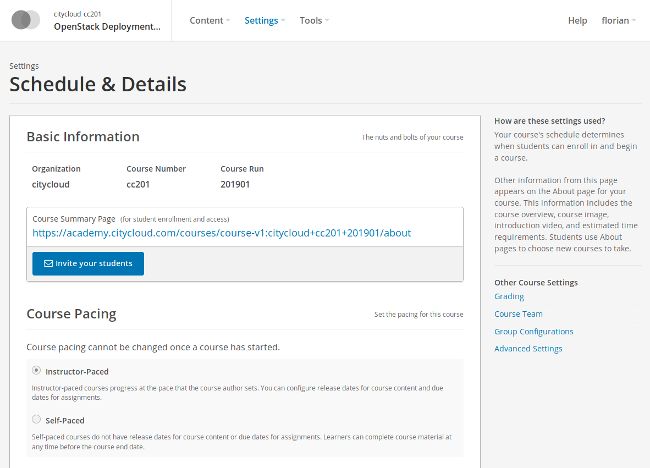Click the Instructor-Paced label text
The height and width of the screenshot is (468, 650).
tap(77, 372)
